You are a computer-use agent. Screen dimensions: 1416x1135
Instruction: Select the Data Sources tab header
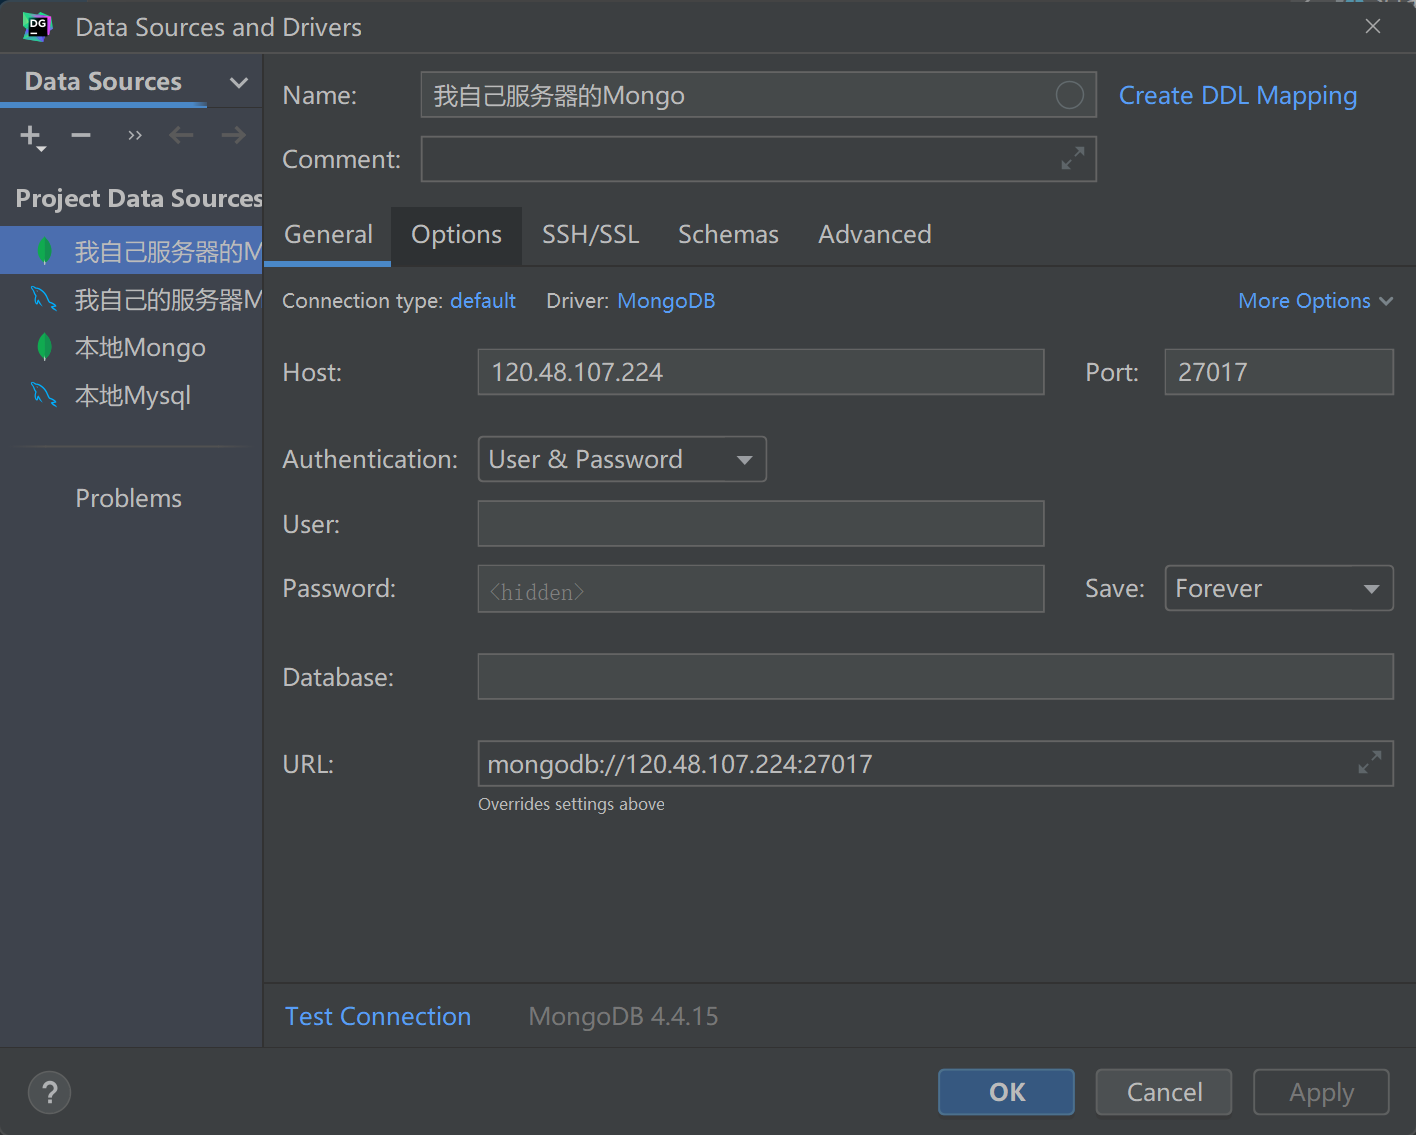click(x=103, y=82)
